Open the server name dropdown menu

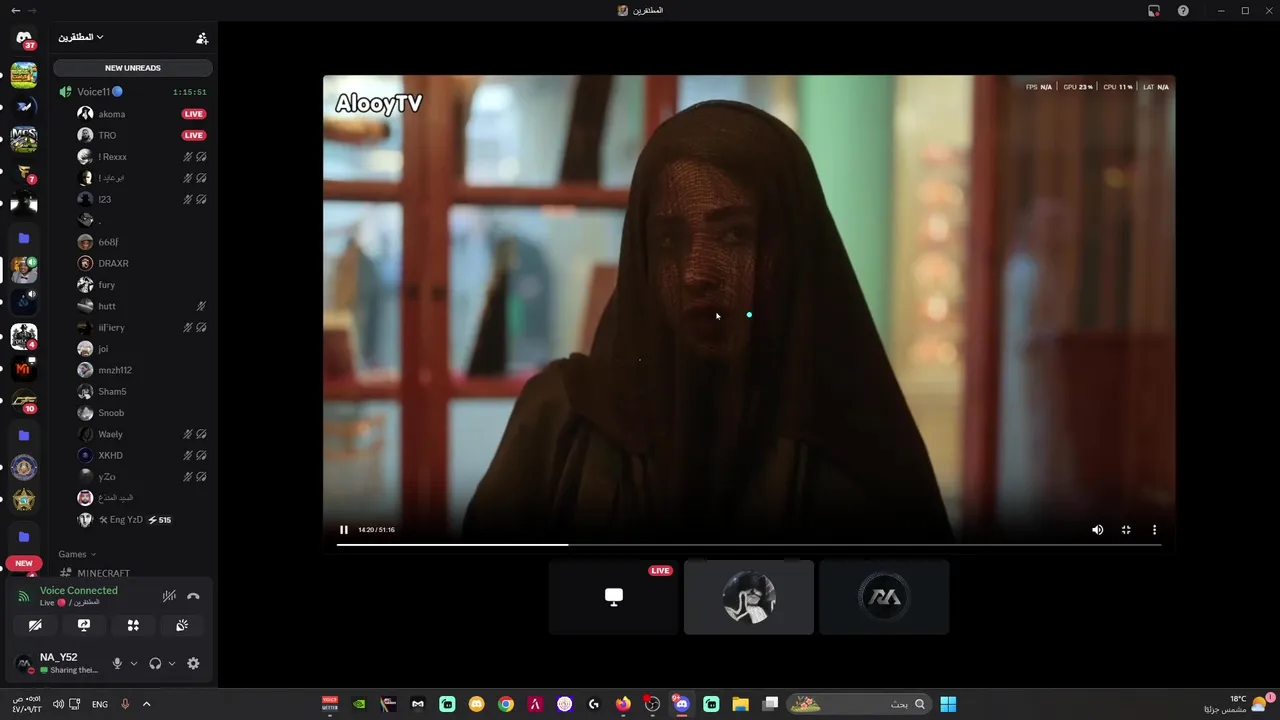[81, 37]
